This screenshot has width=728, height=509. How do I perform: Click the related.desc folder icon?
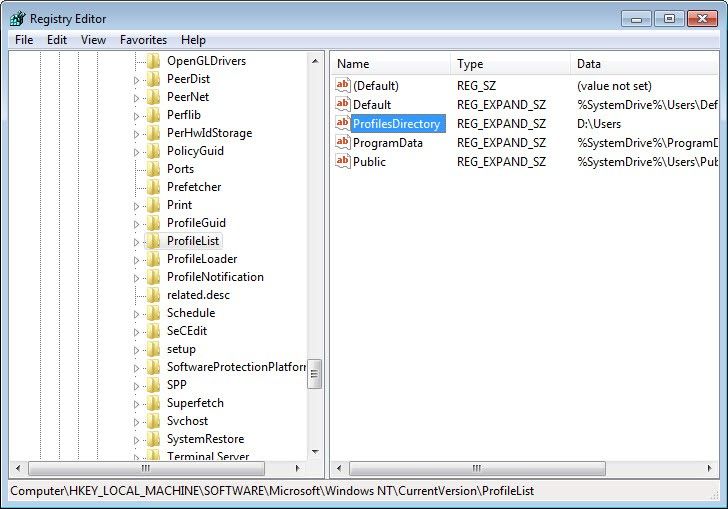tap(154, 295)
